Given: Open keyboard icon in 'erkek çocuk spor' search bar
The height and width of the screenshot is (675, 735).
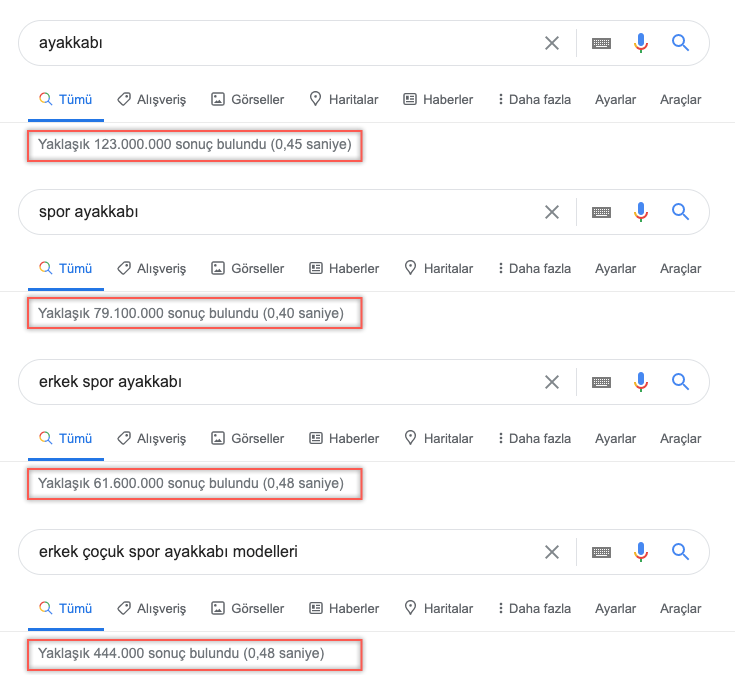Looking at the screenshot, I should click(x=601, y=553).
